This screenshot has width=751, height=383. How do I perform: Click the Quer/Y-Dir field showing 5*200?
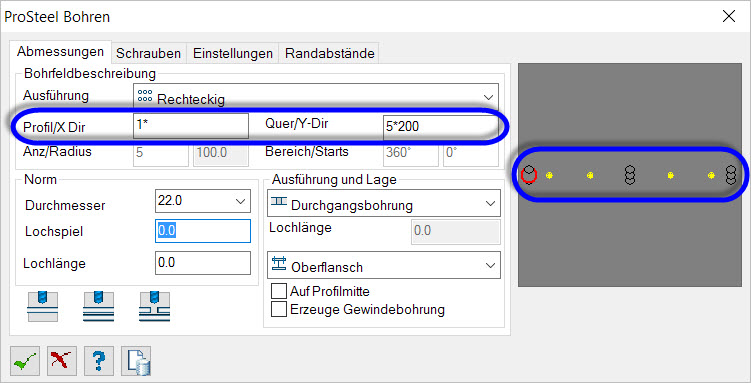(x=441, y=126)
